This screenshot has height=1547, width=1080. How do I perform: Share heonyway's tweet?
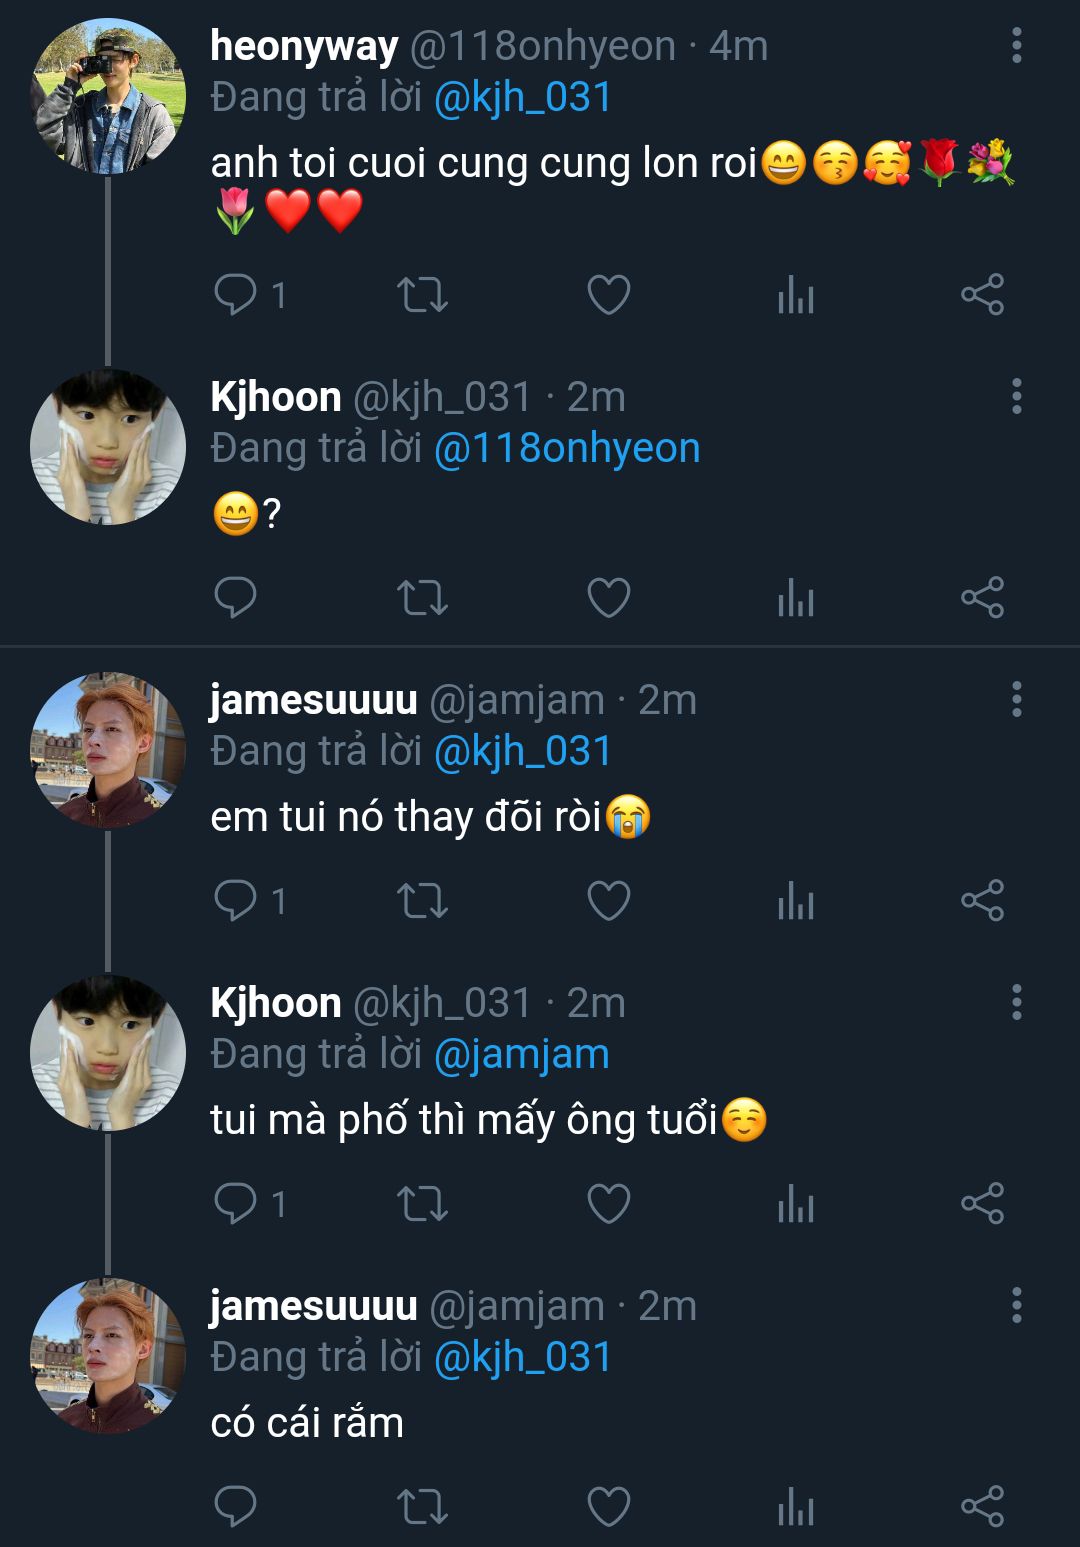pyautogui.click(x=982, y=295)
